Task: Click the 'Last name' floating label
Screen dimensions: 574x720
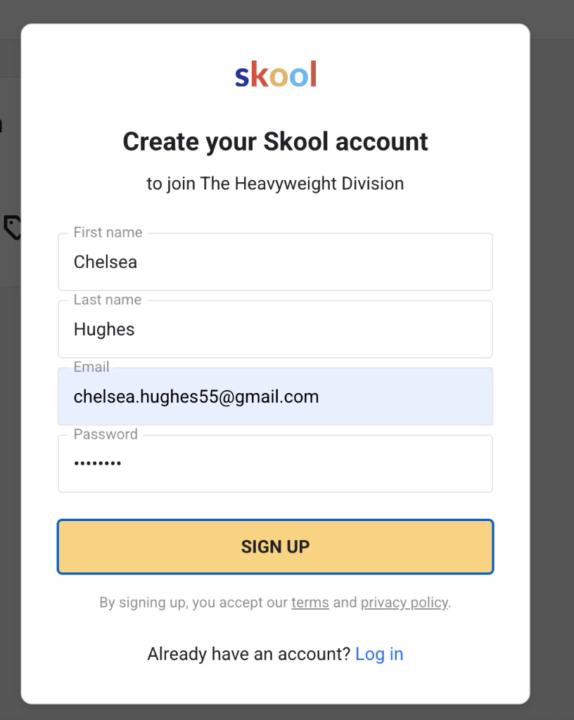Action: pos(107,299)
